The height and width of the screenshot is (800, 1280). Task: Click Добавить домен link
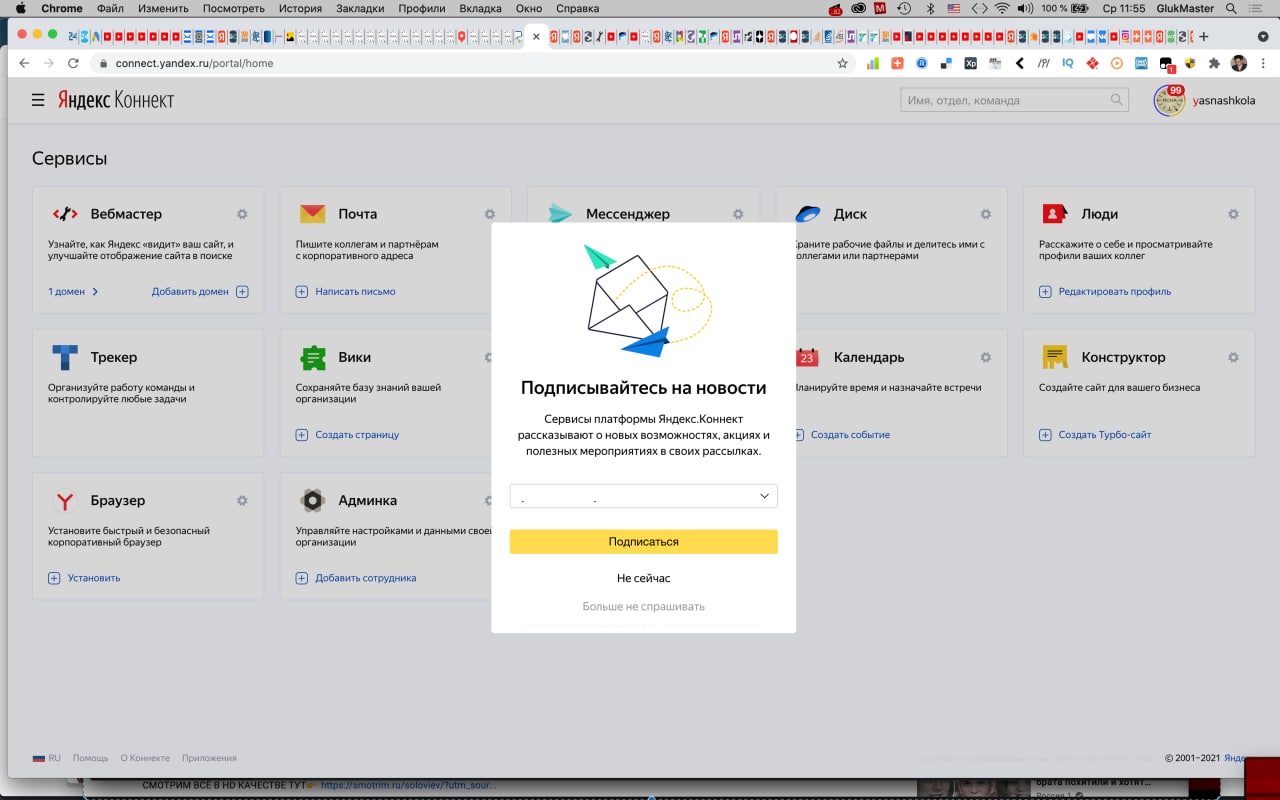(x=200, y=292)
